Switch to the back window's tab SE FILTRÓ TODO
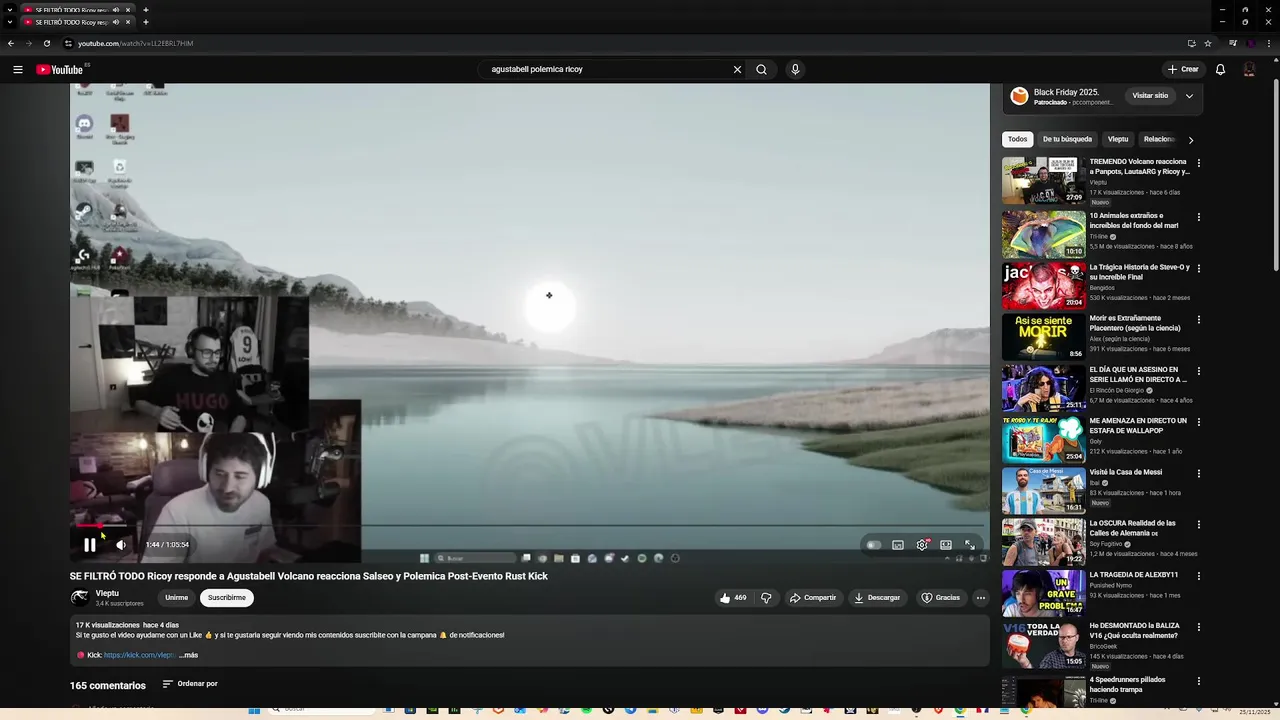 pos(70,9)
